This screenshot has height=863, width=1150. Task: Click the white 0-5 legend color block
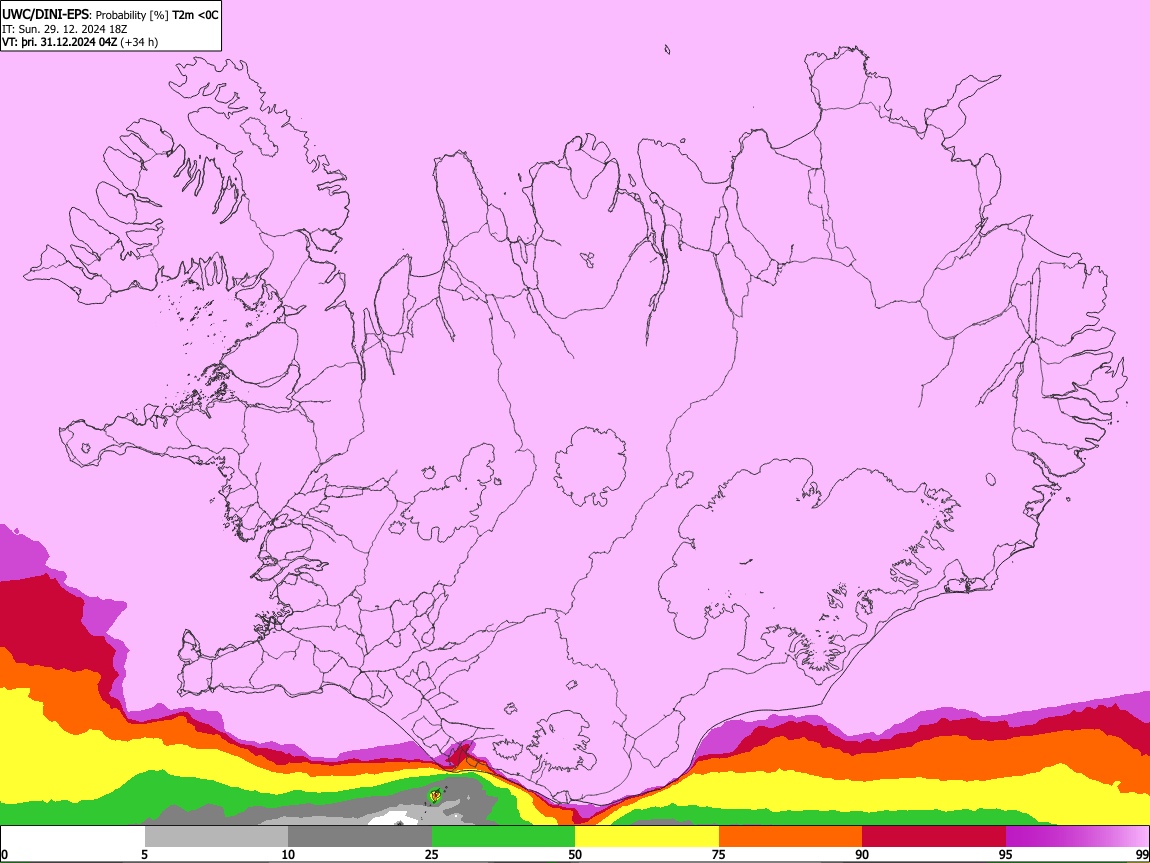coord(73,837)
